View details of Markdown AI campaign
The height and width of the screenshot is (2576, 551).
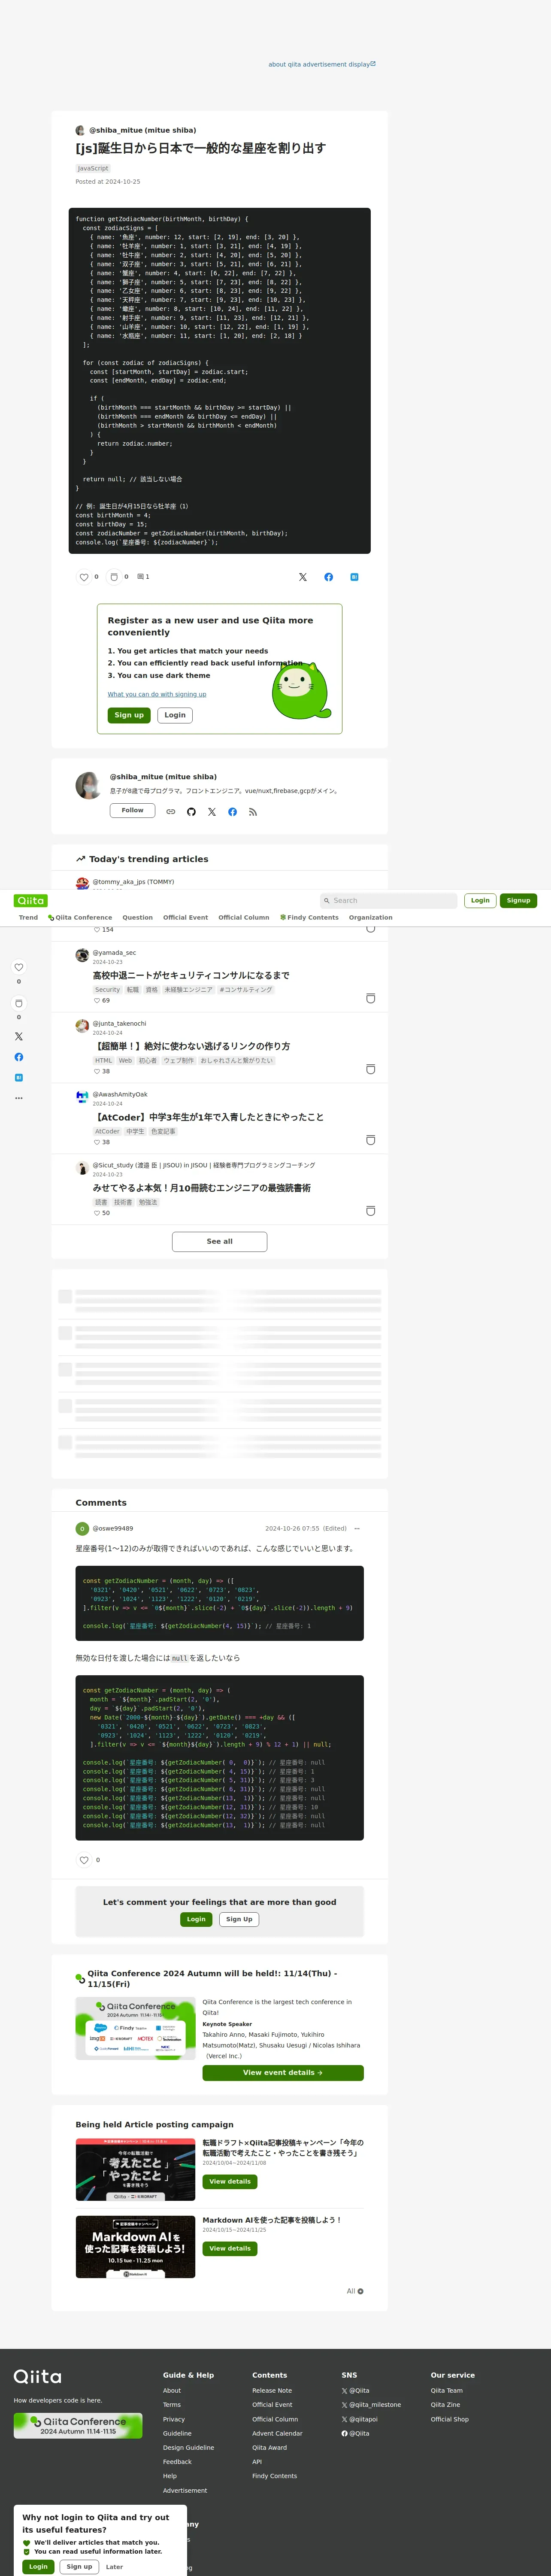[230, 2248]
